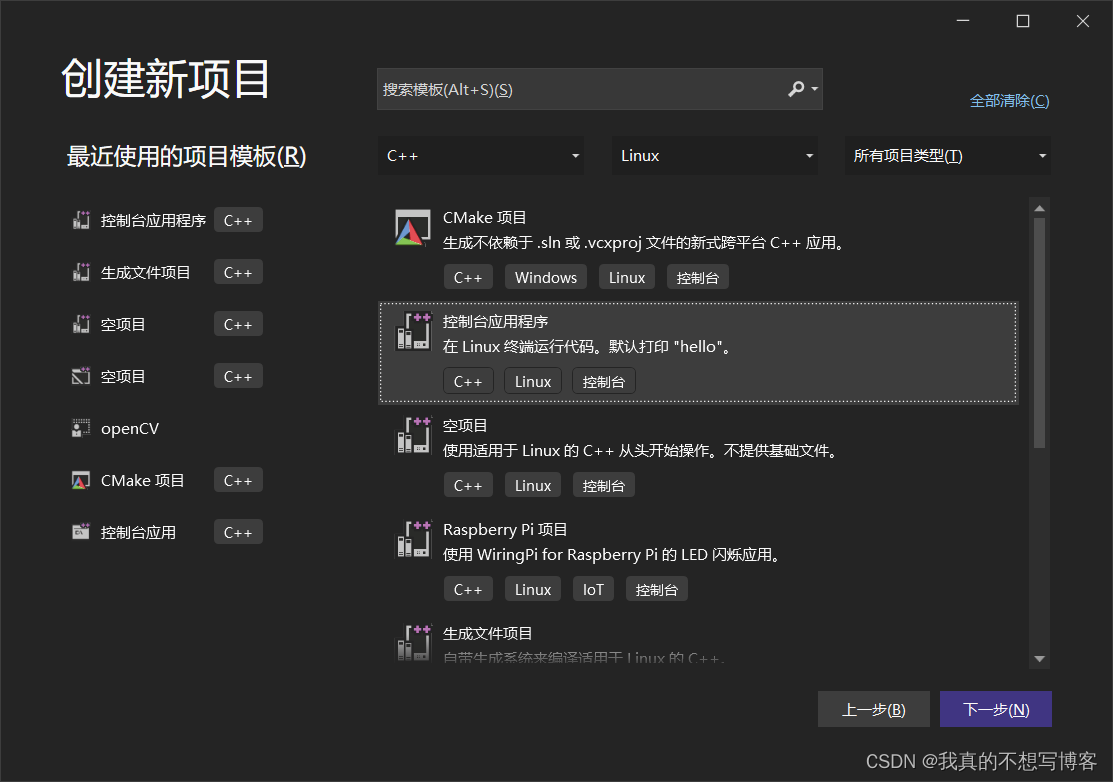Click the scrollbar down arrow in template list

pos(1039,658)
